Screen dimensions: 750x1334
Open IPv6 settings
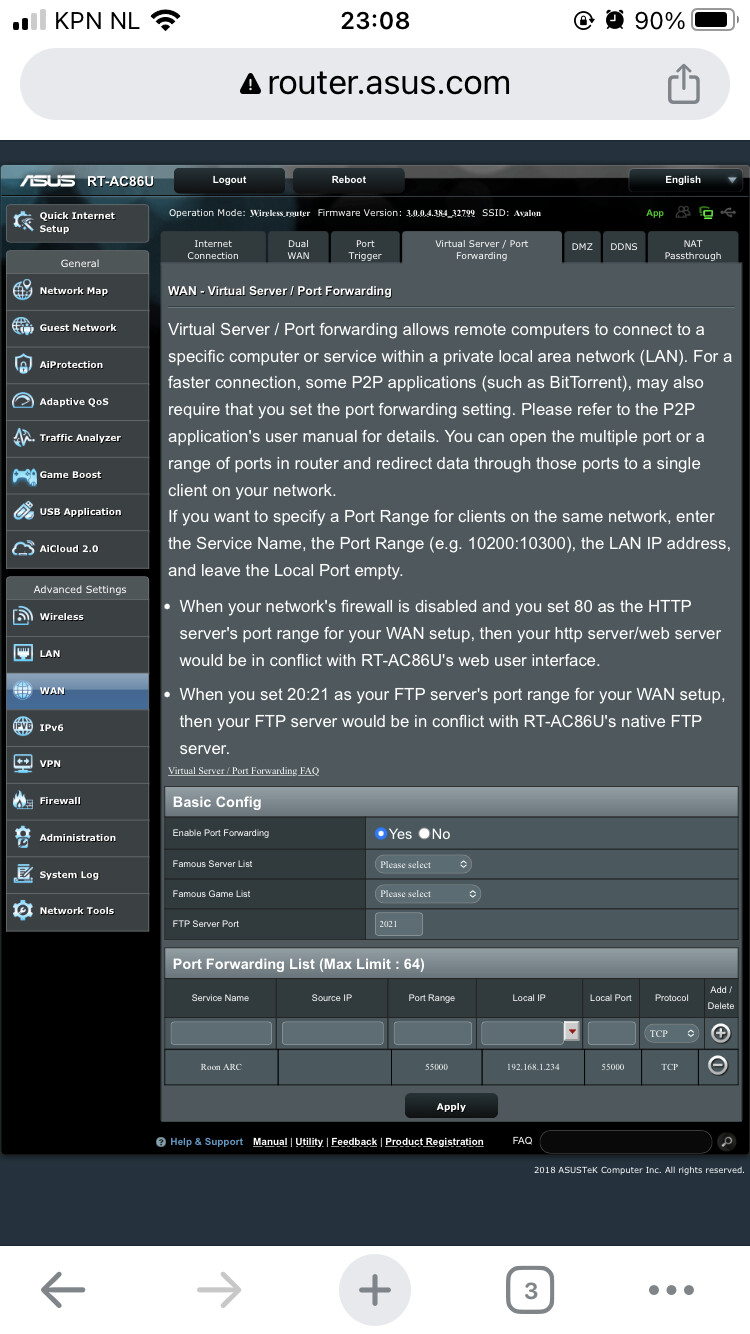coord(78,728)
